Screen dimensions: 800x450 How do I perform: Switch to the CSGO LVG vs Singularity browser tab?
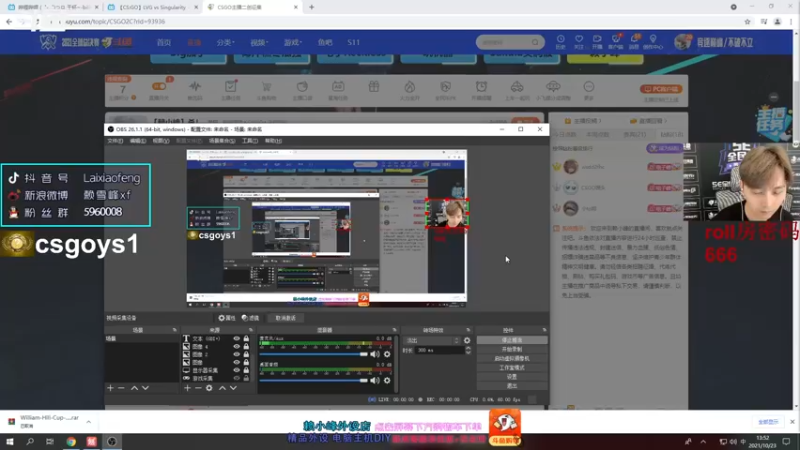pos(152,7)
